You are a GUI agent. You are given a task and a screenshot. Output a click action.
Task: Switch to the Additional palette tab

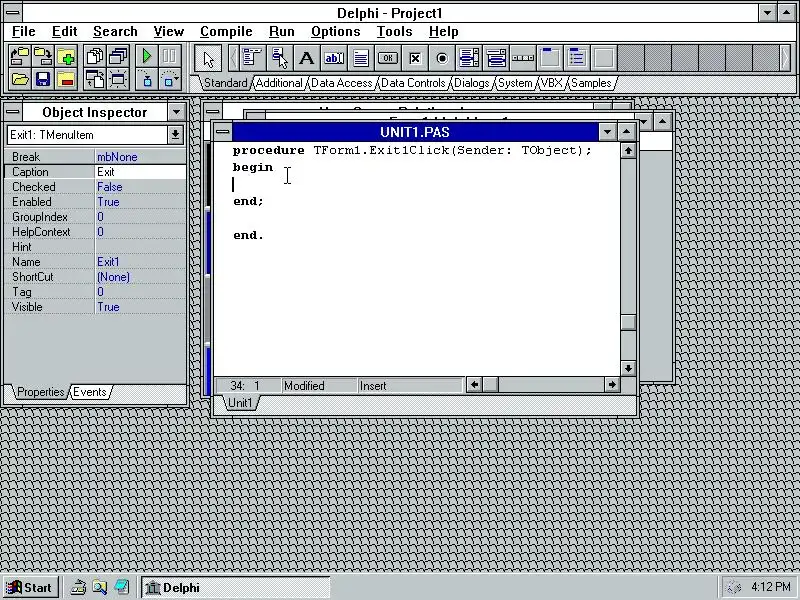click(x=279, y=83)
